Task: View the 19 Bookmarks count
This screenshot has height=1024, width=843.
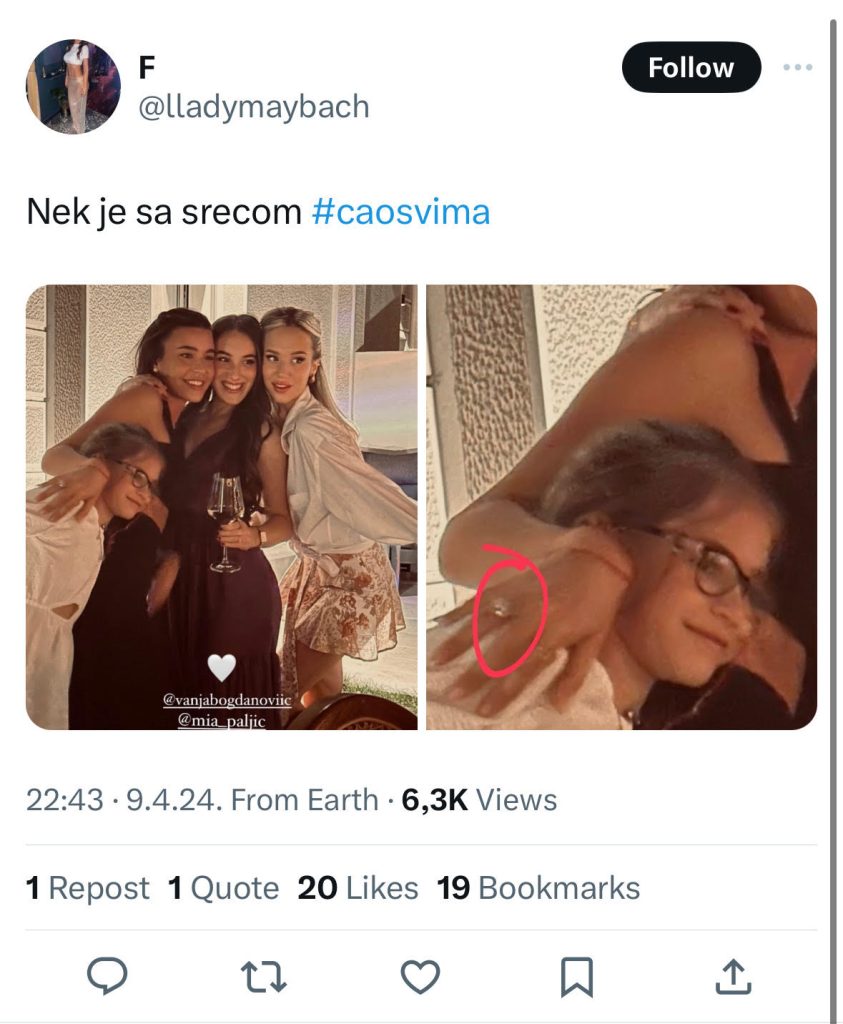Action: (x=538, y=888)
